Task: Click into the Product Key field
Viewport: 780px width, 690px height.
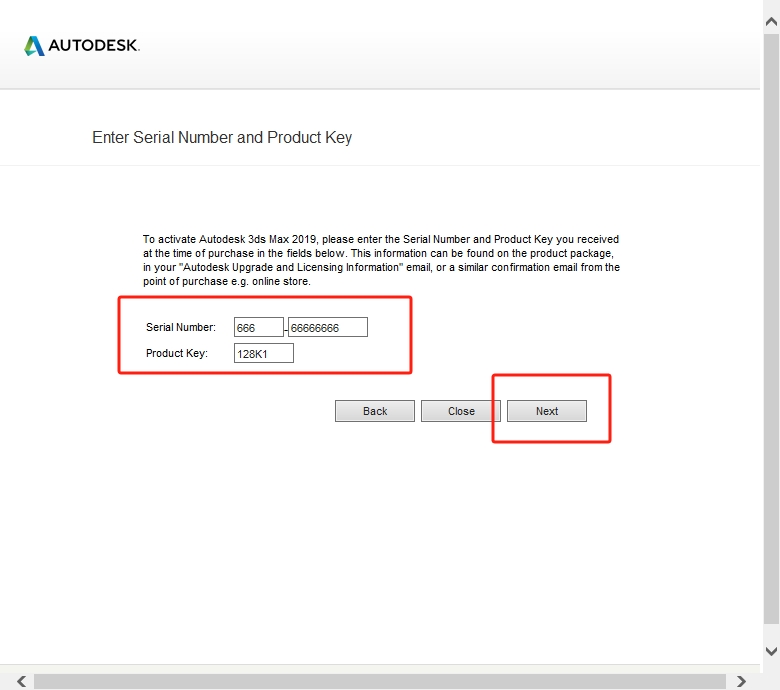Action: tap(263, 353)
